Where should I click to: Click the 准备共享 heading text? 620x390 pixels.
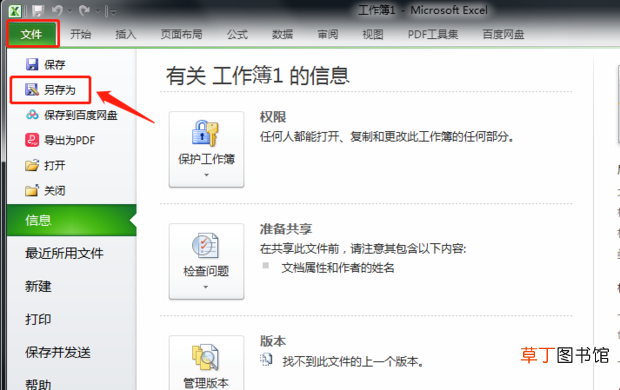tap(286, 229)
